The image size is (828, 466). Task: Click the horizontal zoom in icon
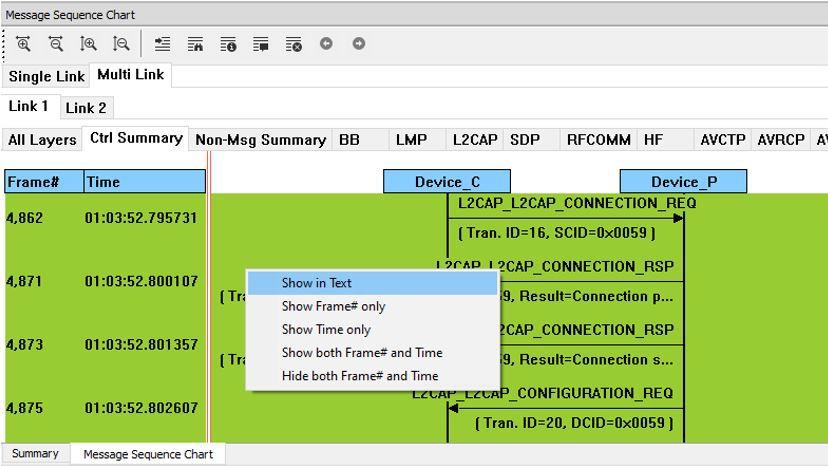[23, 44]
